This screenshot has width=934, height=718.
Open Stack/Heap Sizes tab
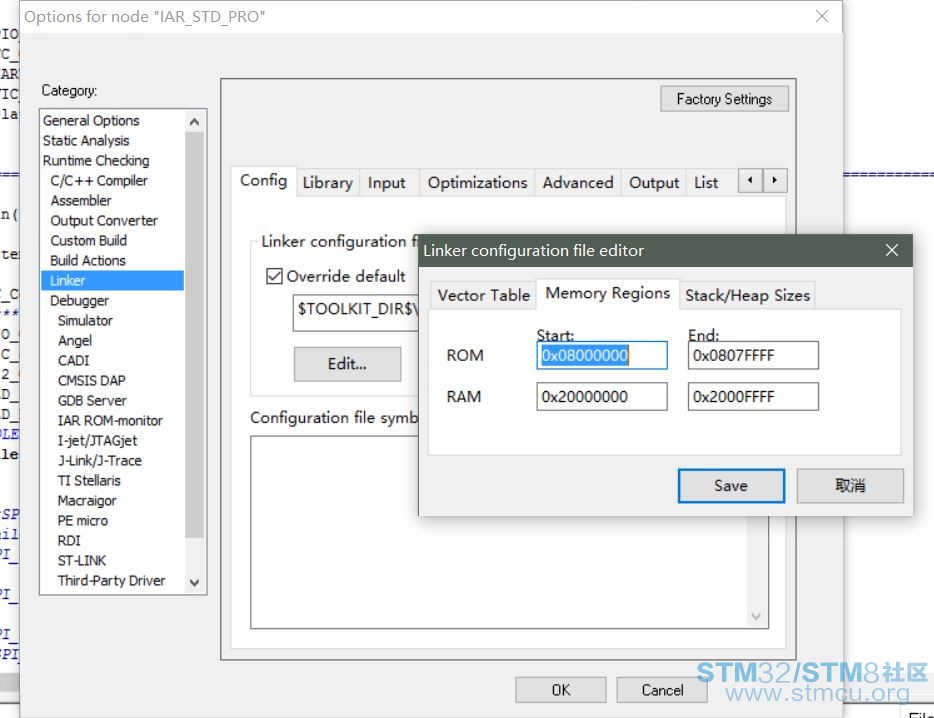point(748,295)
